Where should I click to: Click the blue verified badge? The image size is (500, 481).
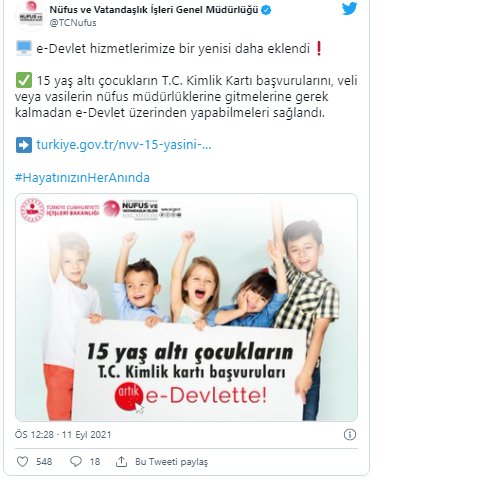click(266, 10)
